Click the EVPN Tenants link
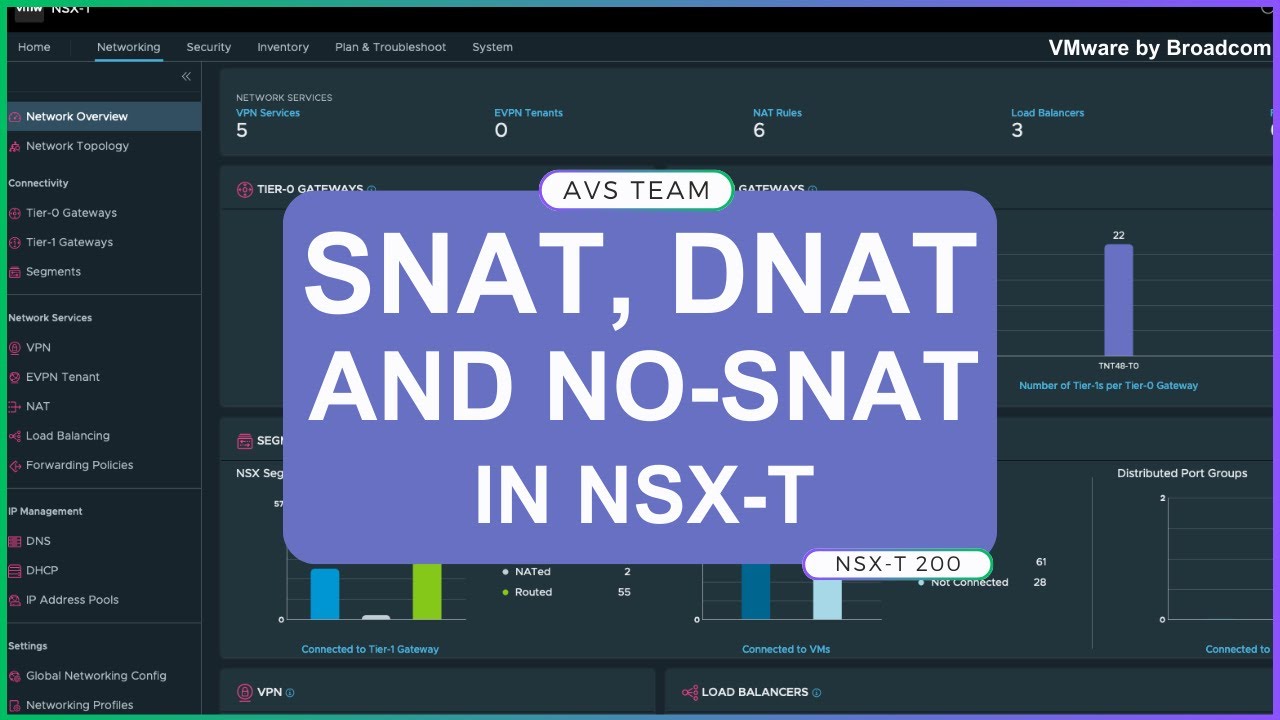The image size is (1280, 720). coord(528,113)
